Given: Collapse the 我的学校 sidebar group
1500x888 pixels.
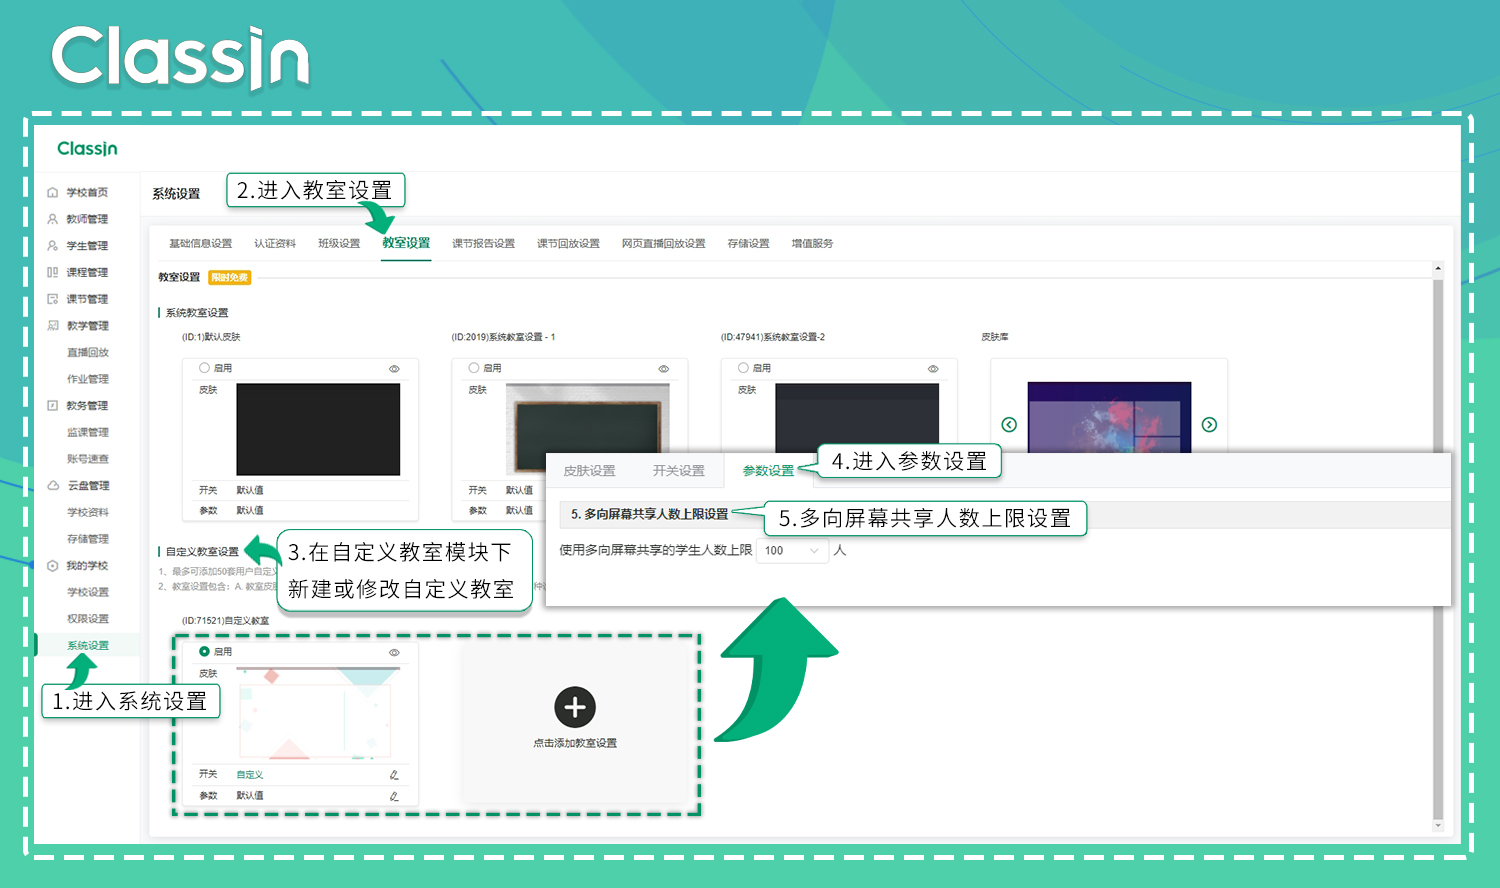Looking at the screenshot, I should pos(88,566).
